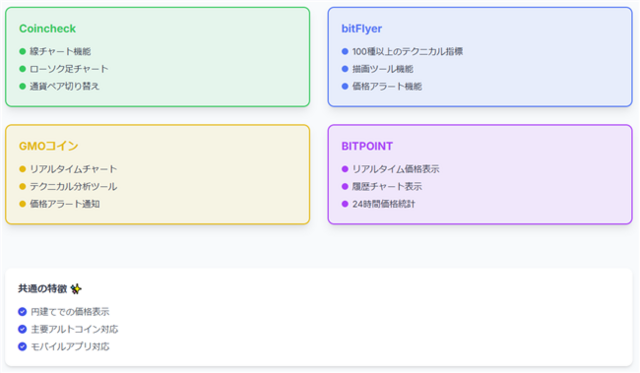Click green bullet beside 線チャート機能

coord(22,51)
